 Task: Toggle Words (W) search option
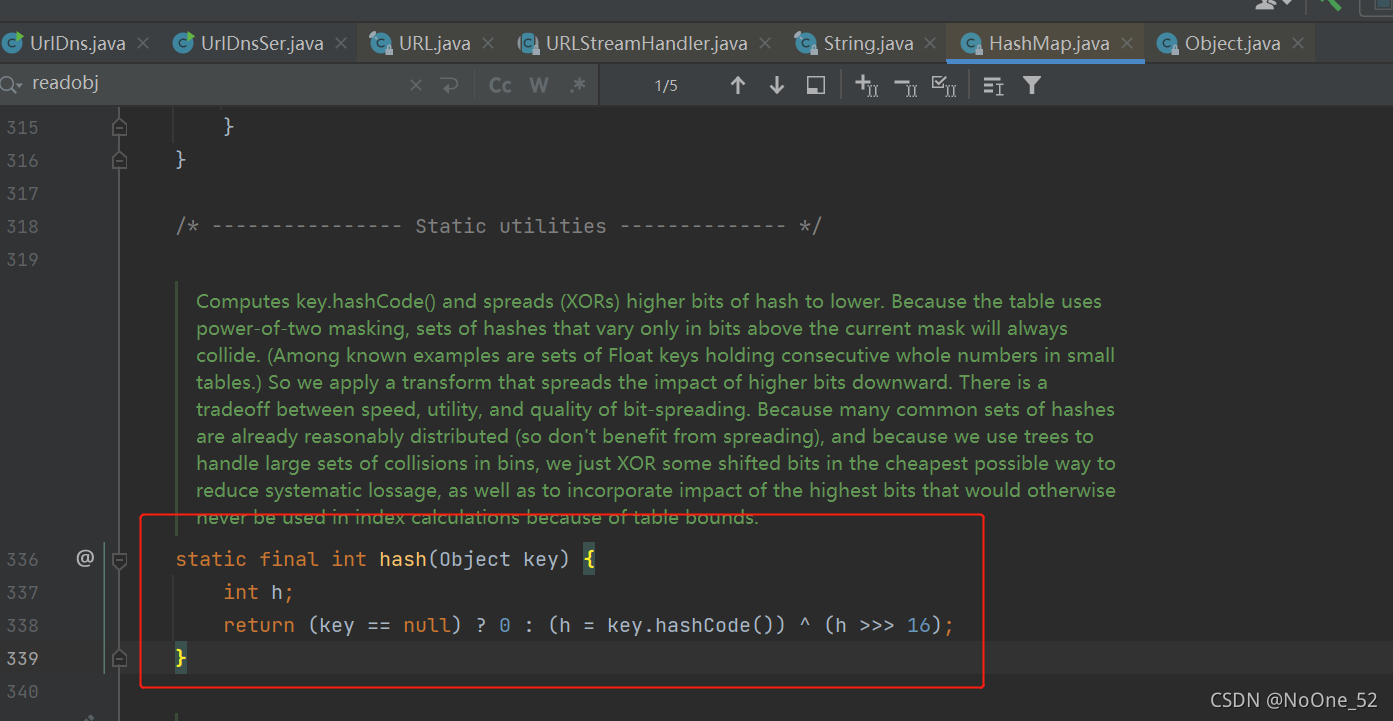tap(539, 86)
